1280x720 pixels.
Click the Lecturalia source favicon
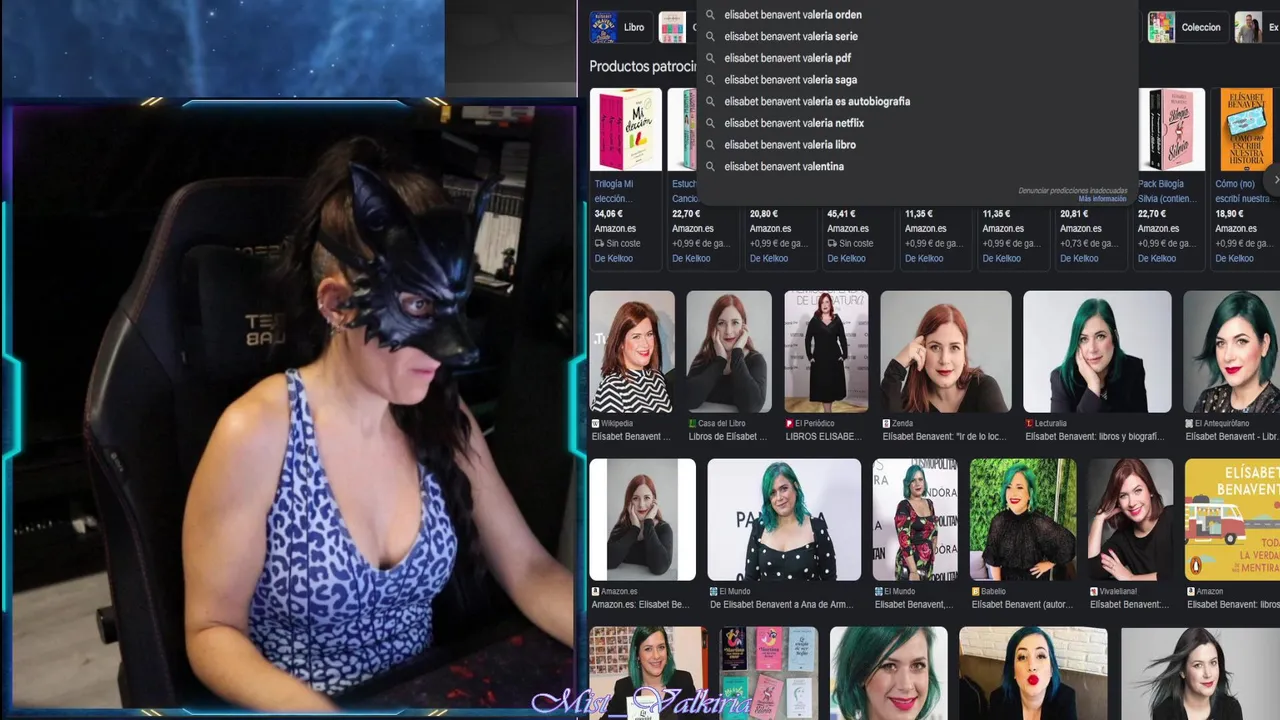point(1029,424)
